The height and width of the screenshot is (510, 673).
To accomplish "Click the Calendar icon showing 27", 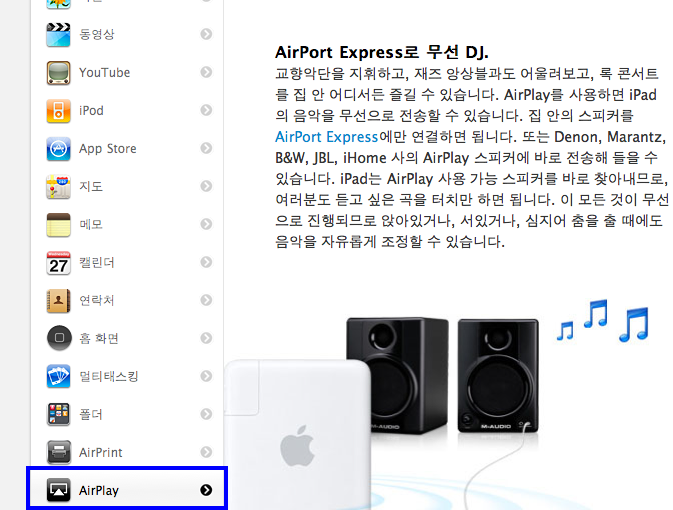I will (x=58, y=262).
